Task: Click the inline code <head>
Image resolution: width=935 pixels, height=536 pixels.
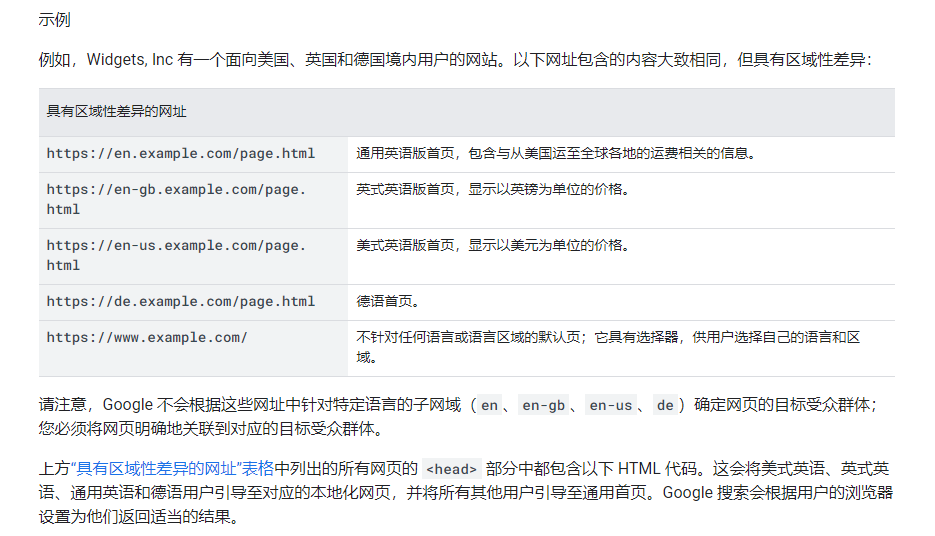Action: [451, 469]
